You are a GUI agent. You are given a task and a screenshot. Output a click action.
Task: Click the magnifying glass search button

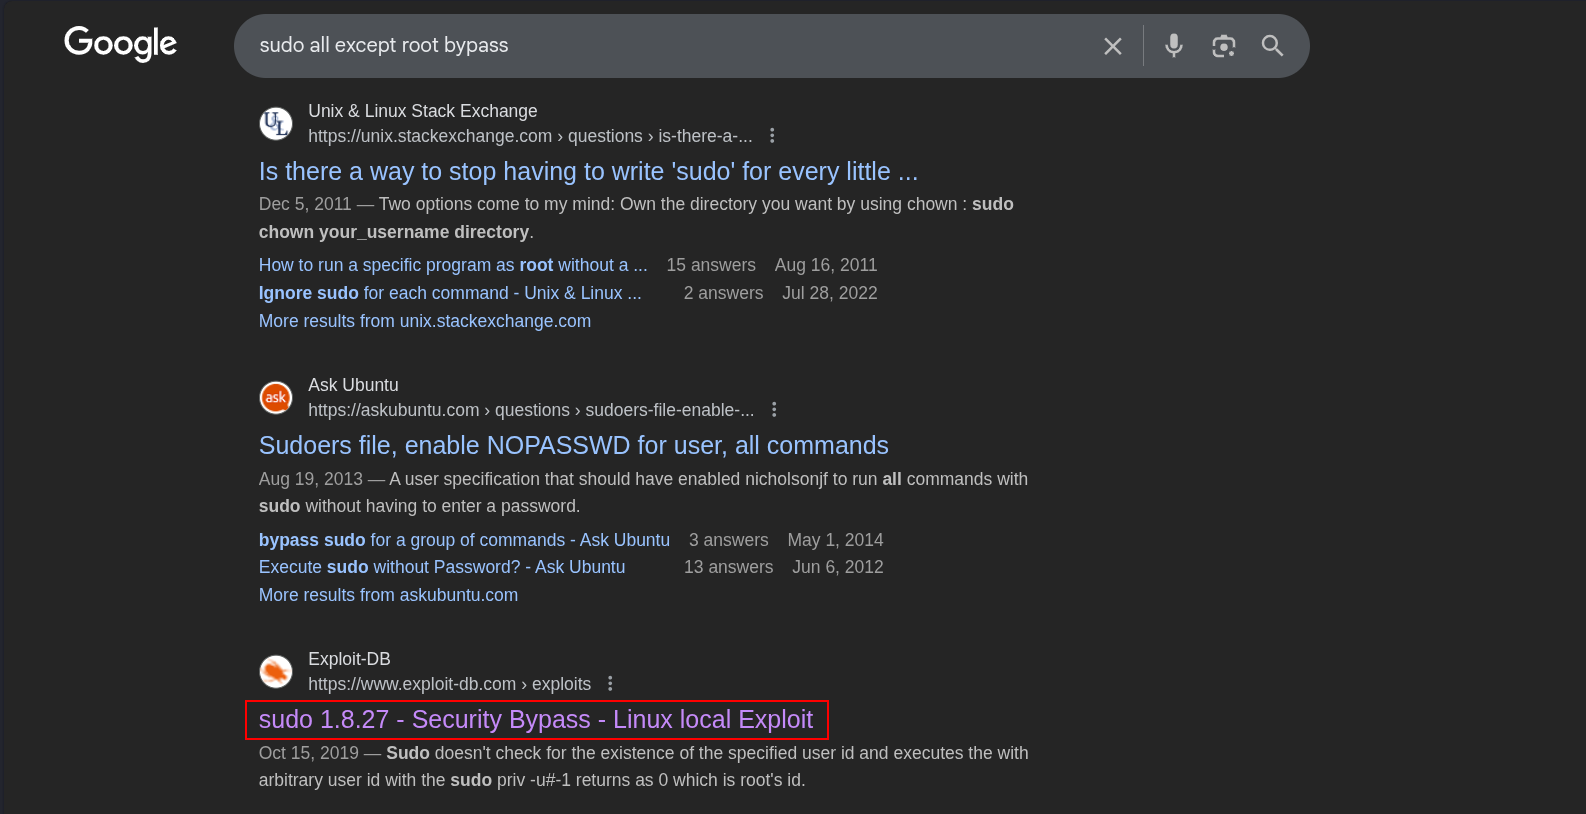point(1272,46)
